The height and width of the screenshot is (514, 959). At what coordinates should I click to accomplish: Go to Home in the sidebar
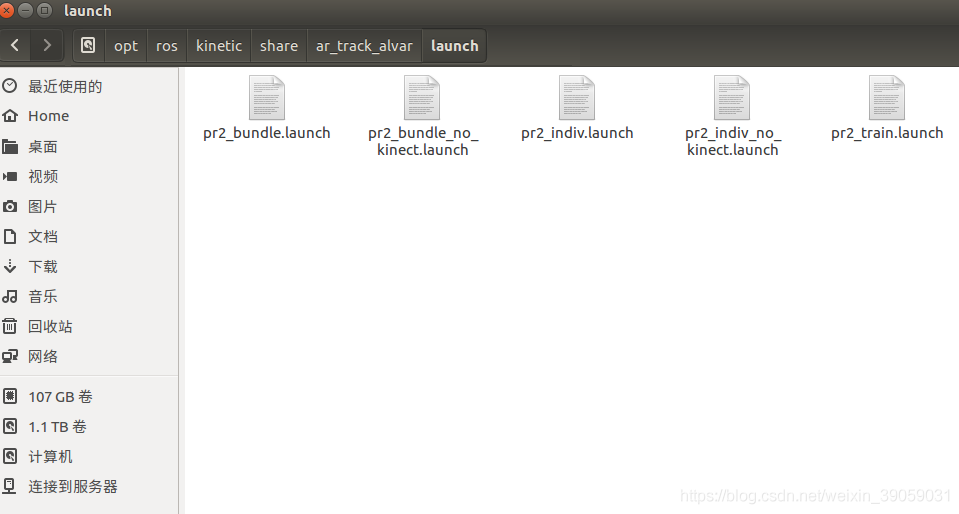pyautogui.click(x=48, y=116)
